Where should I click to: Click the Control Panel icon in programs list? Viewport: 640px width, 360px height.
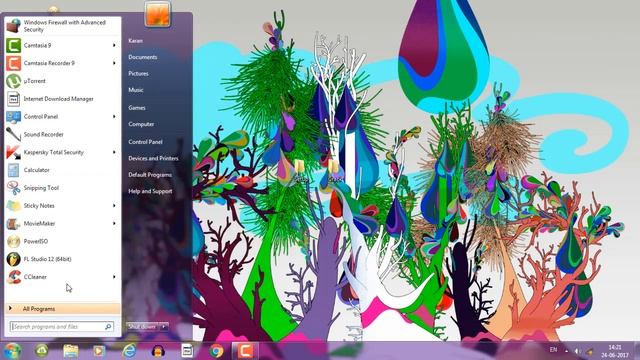click(x=13, y=117)
